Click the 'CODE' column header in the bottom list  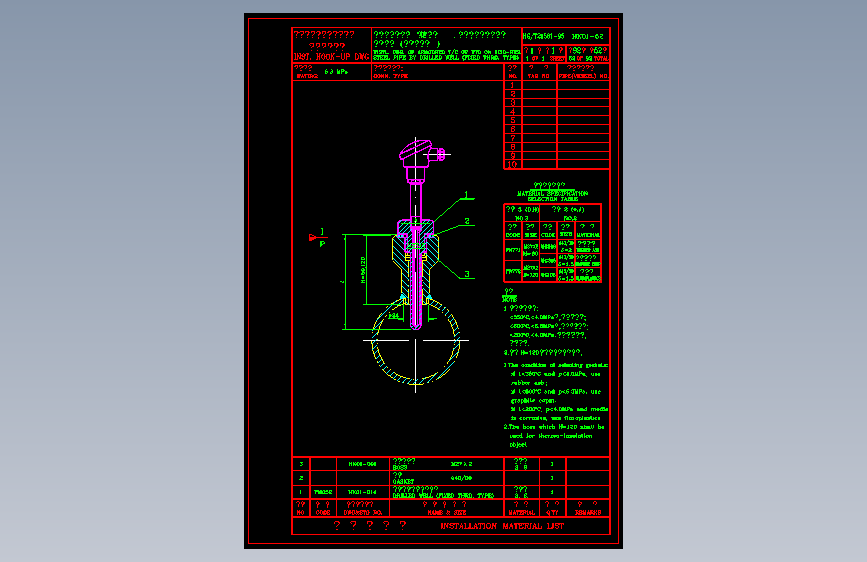pos(323,513)
